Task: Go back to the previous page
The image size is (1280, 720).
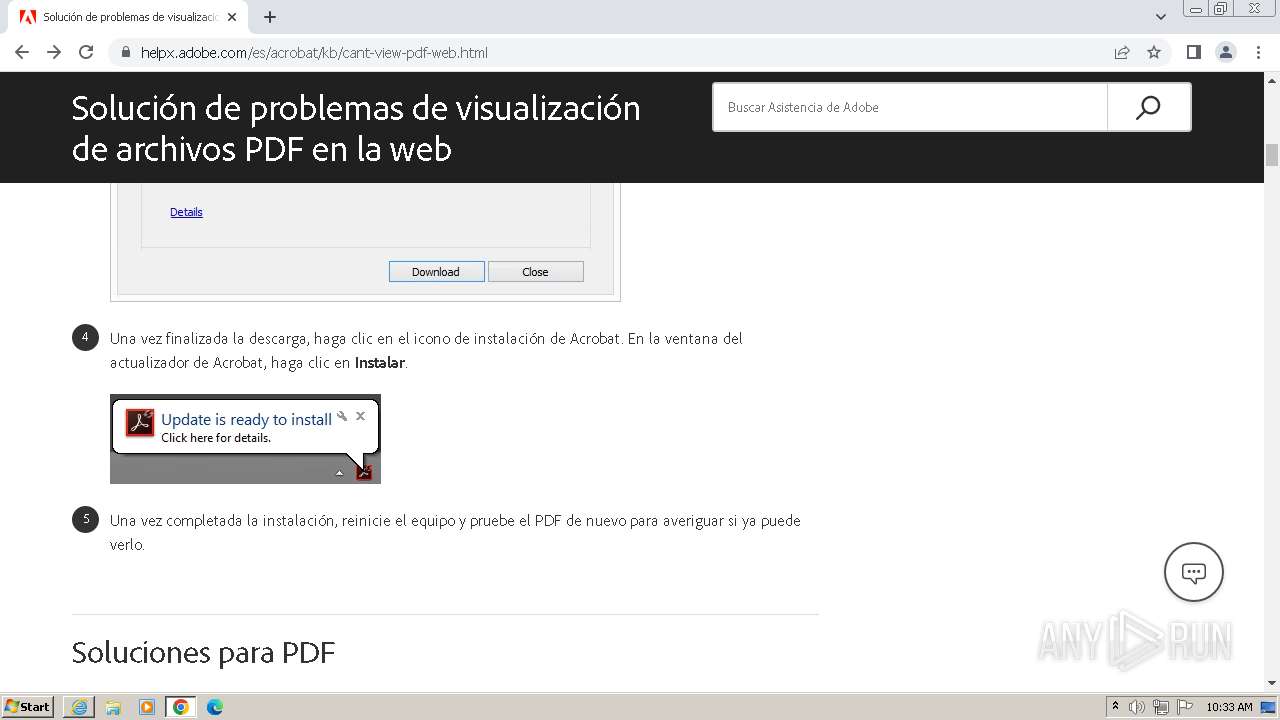Action: pyautogui.click(x=22, y=52)
